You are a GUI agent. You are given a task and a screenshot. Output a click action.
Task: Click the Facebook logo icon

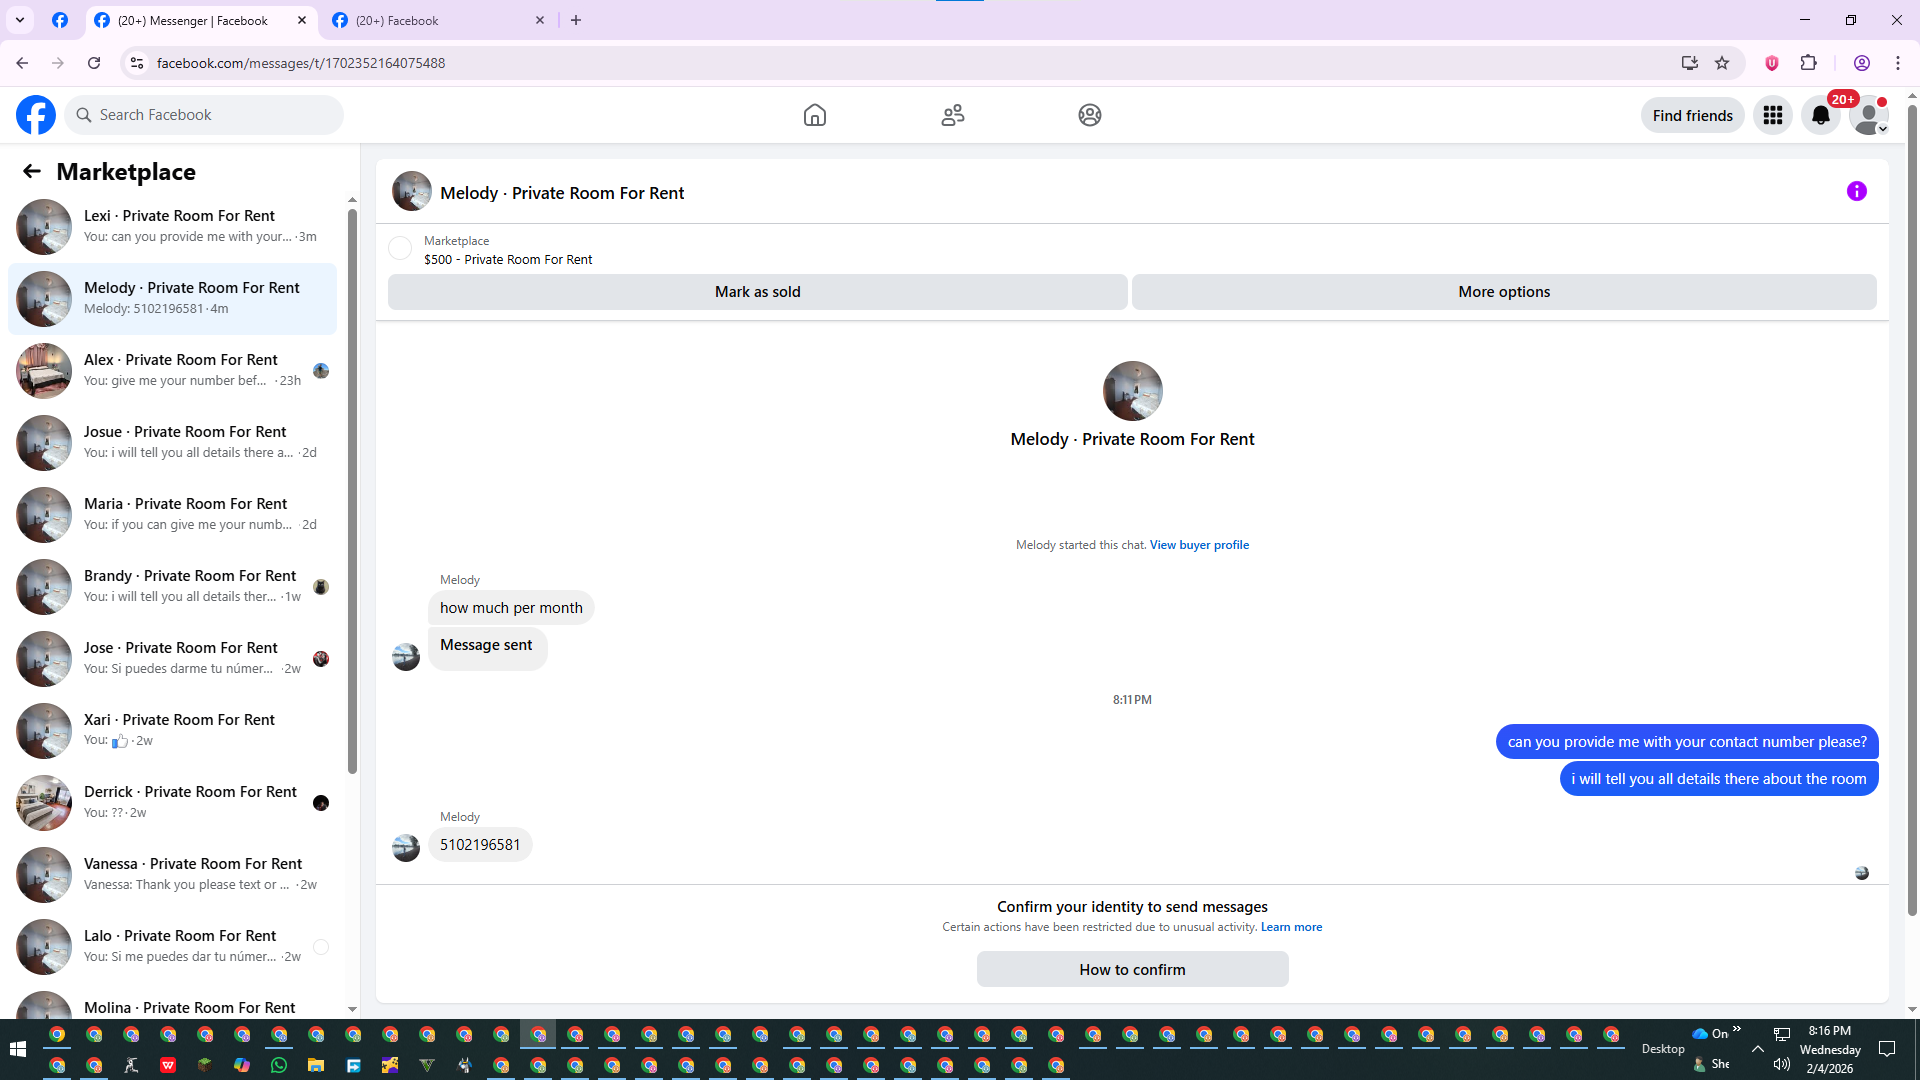pyautogui.click(x=36, y=115)
